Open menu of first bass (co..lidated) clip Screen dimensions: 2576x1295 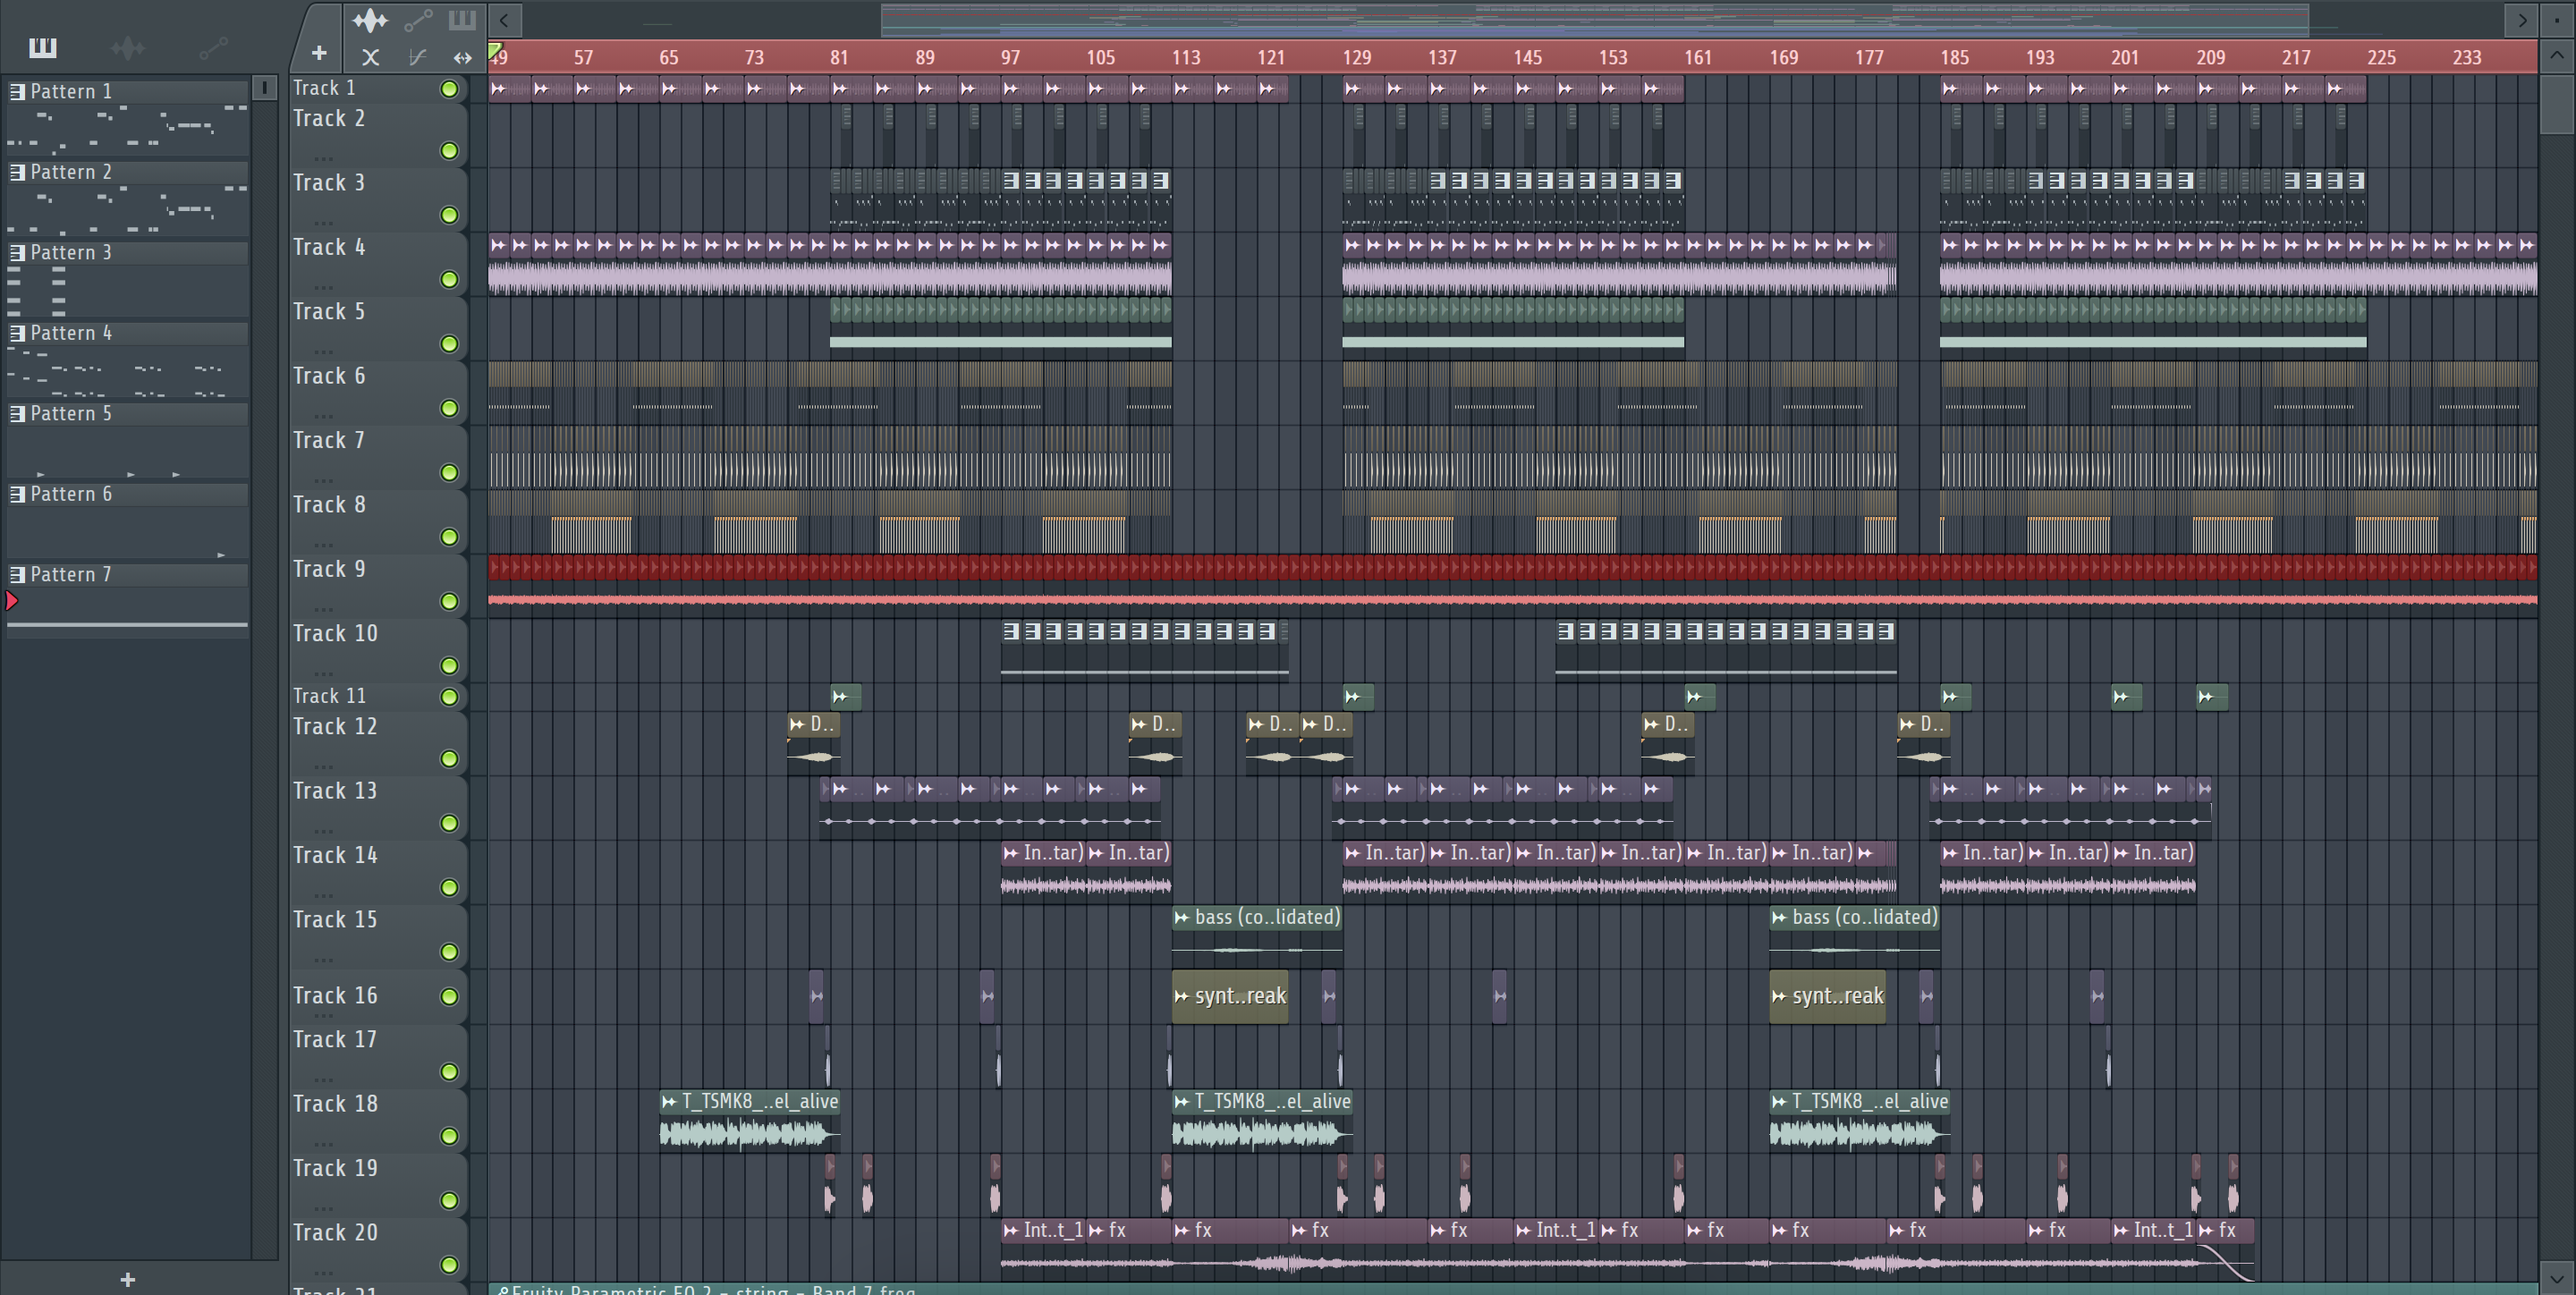click(x=1182, y=918)
